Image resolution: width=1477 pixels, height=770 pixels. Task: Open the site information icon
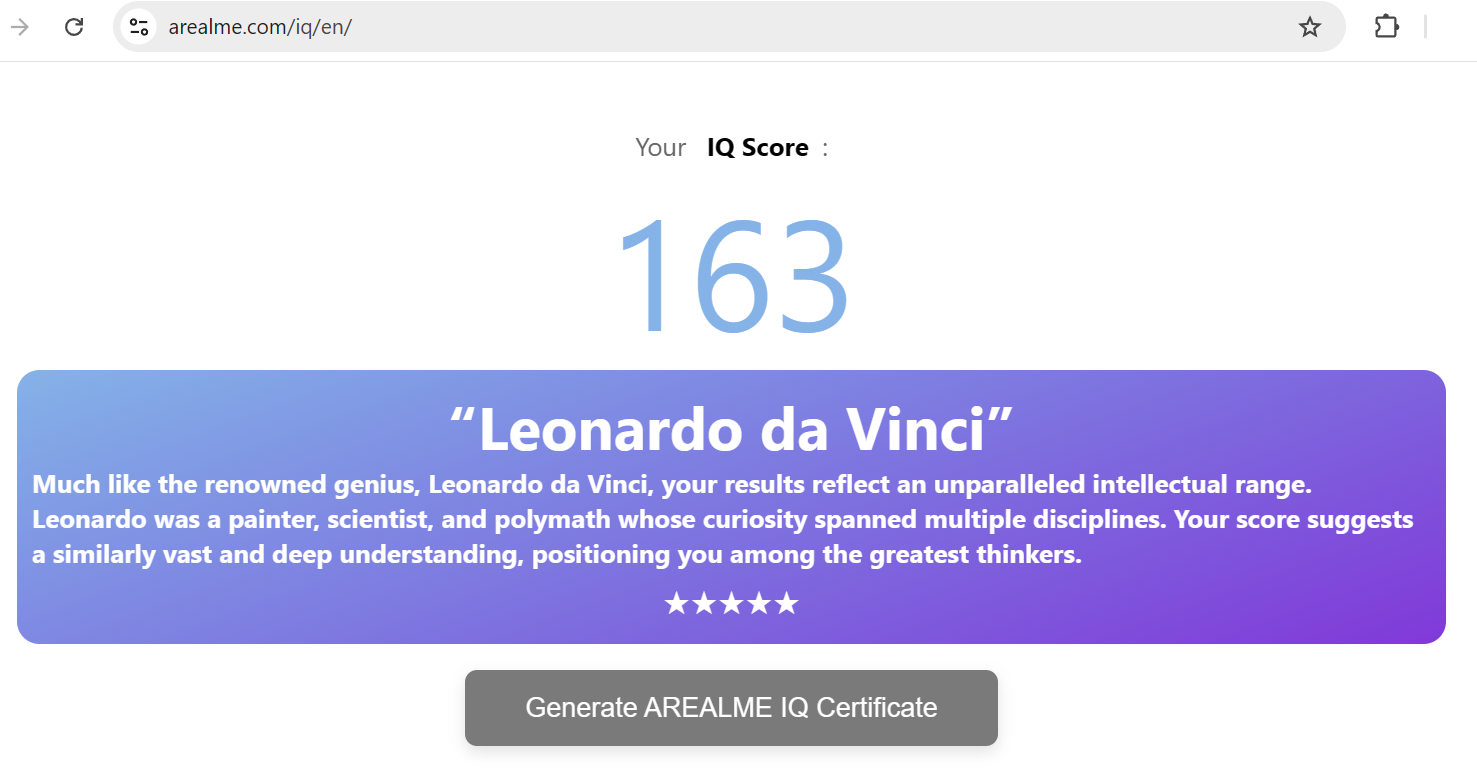coord(139,27)
